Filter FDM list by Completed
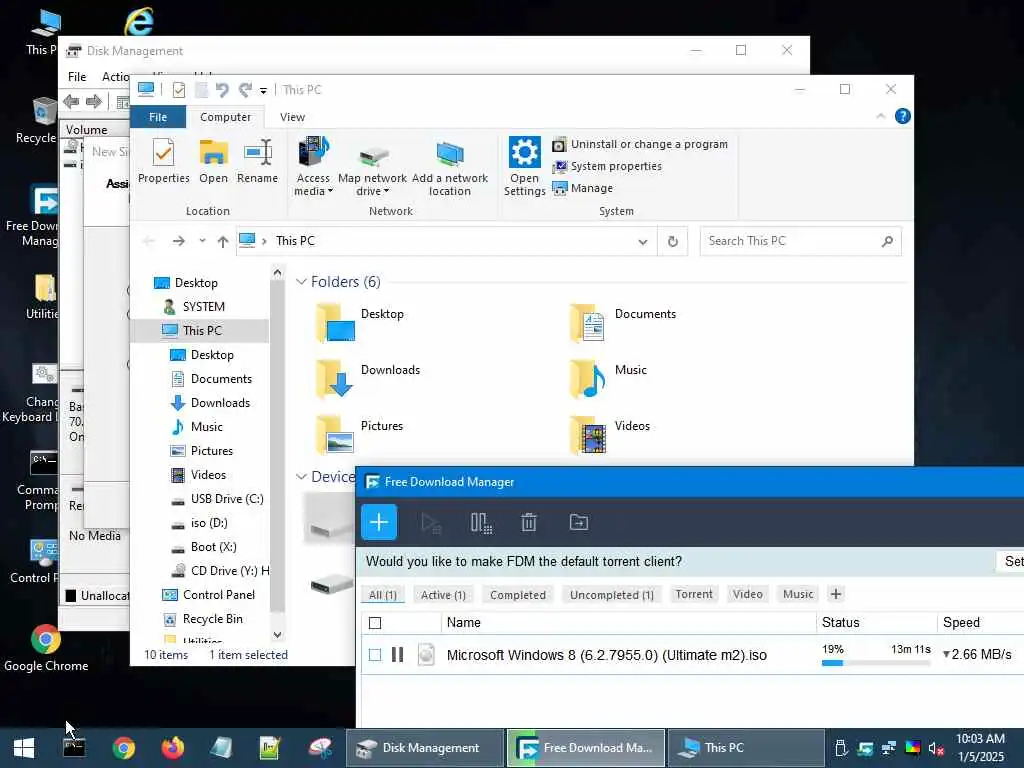The width and height of the screenshot is (1024, 768). [x=518, y=594]
